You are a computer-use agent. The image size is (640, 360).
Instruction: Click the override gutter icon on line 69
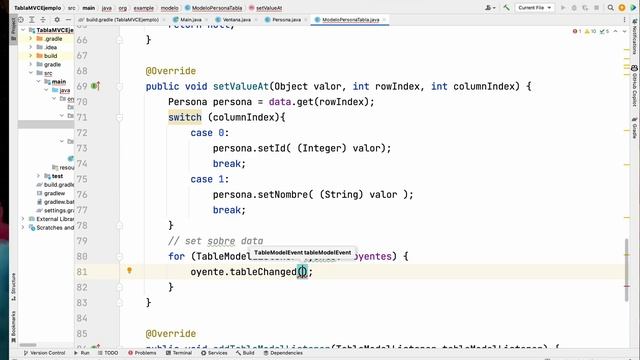tap(95, 86)
